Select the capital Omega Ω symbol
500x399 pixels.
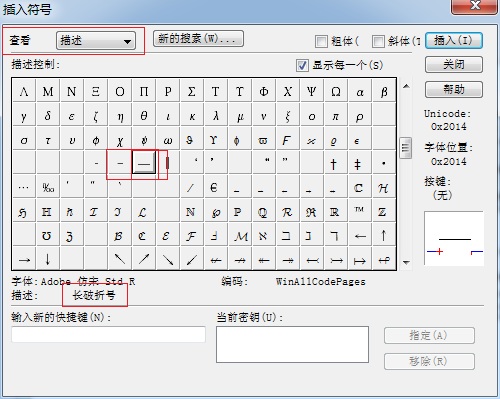[336, 91]
